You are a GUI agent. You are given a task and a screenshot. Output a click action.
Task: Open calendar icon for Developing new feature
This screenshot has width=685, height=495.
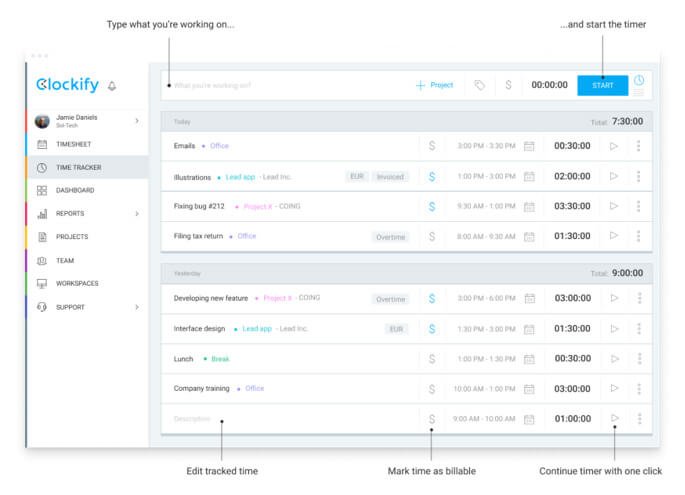529,298
